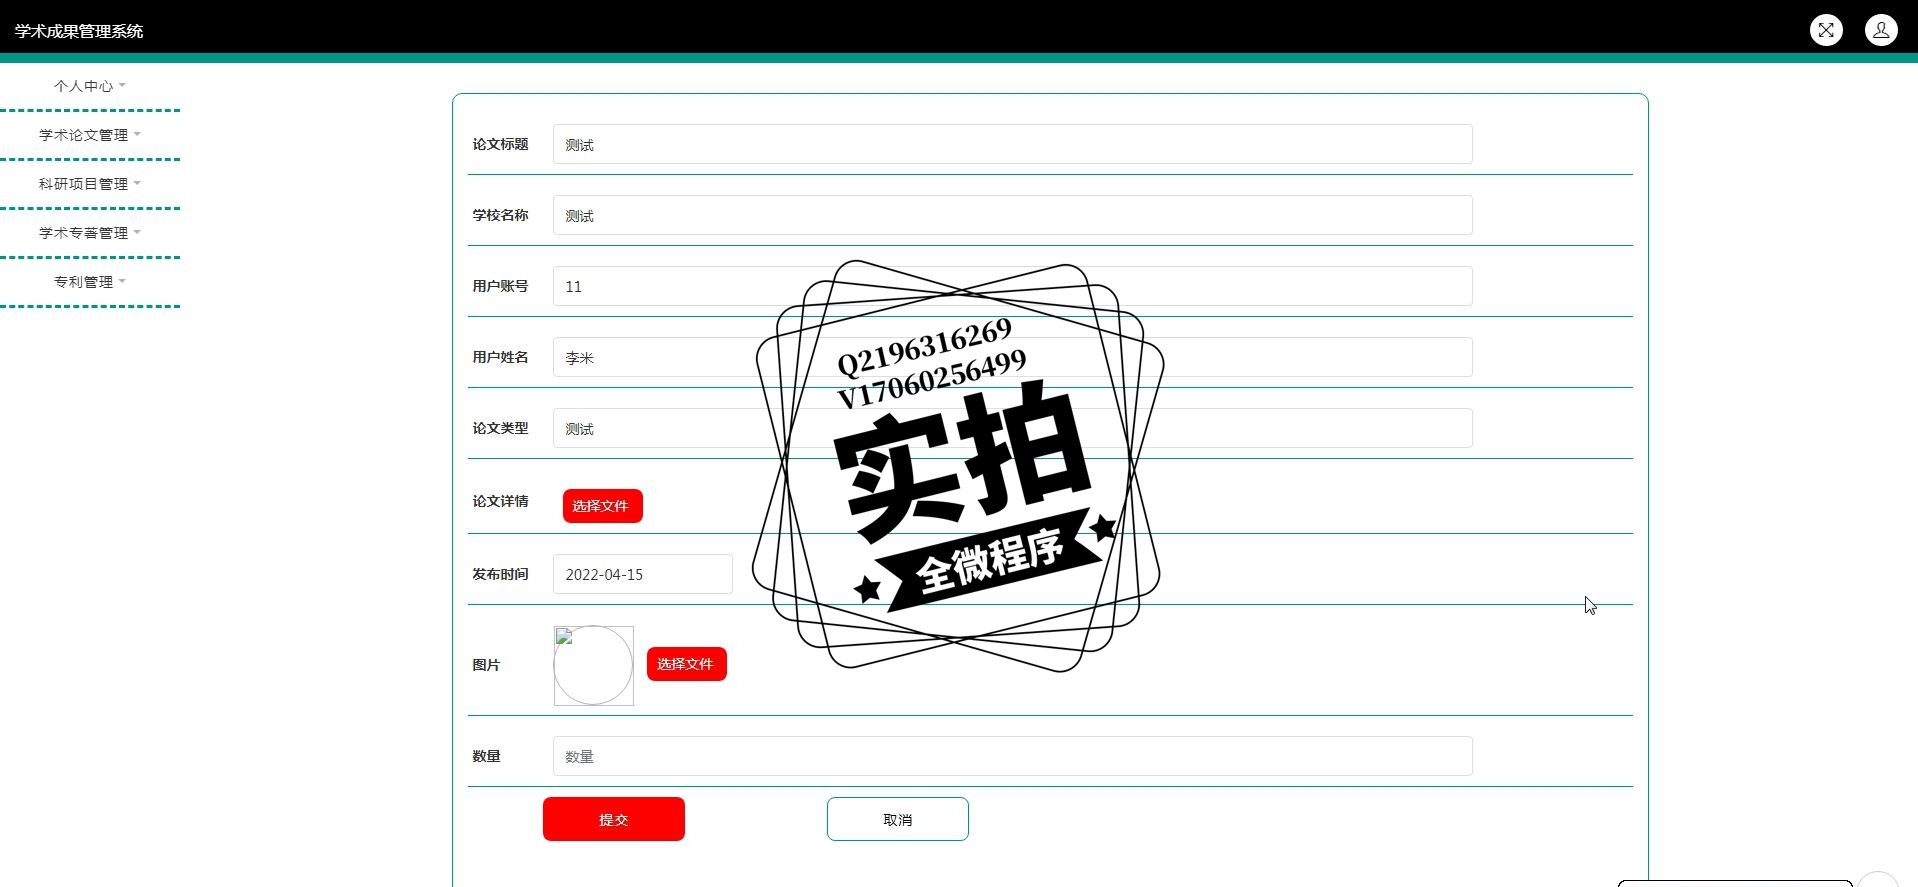Click the 发布时间 field label
The height and width of the screenshot is (887, 1918).
(x=500, y=574)
